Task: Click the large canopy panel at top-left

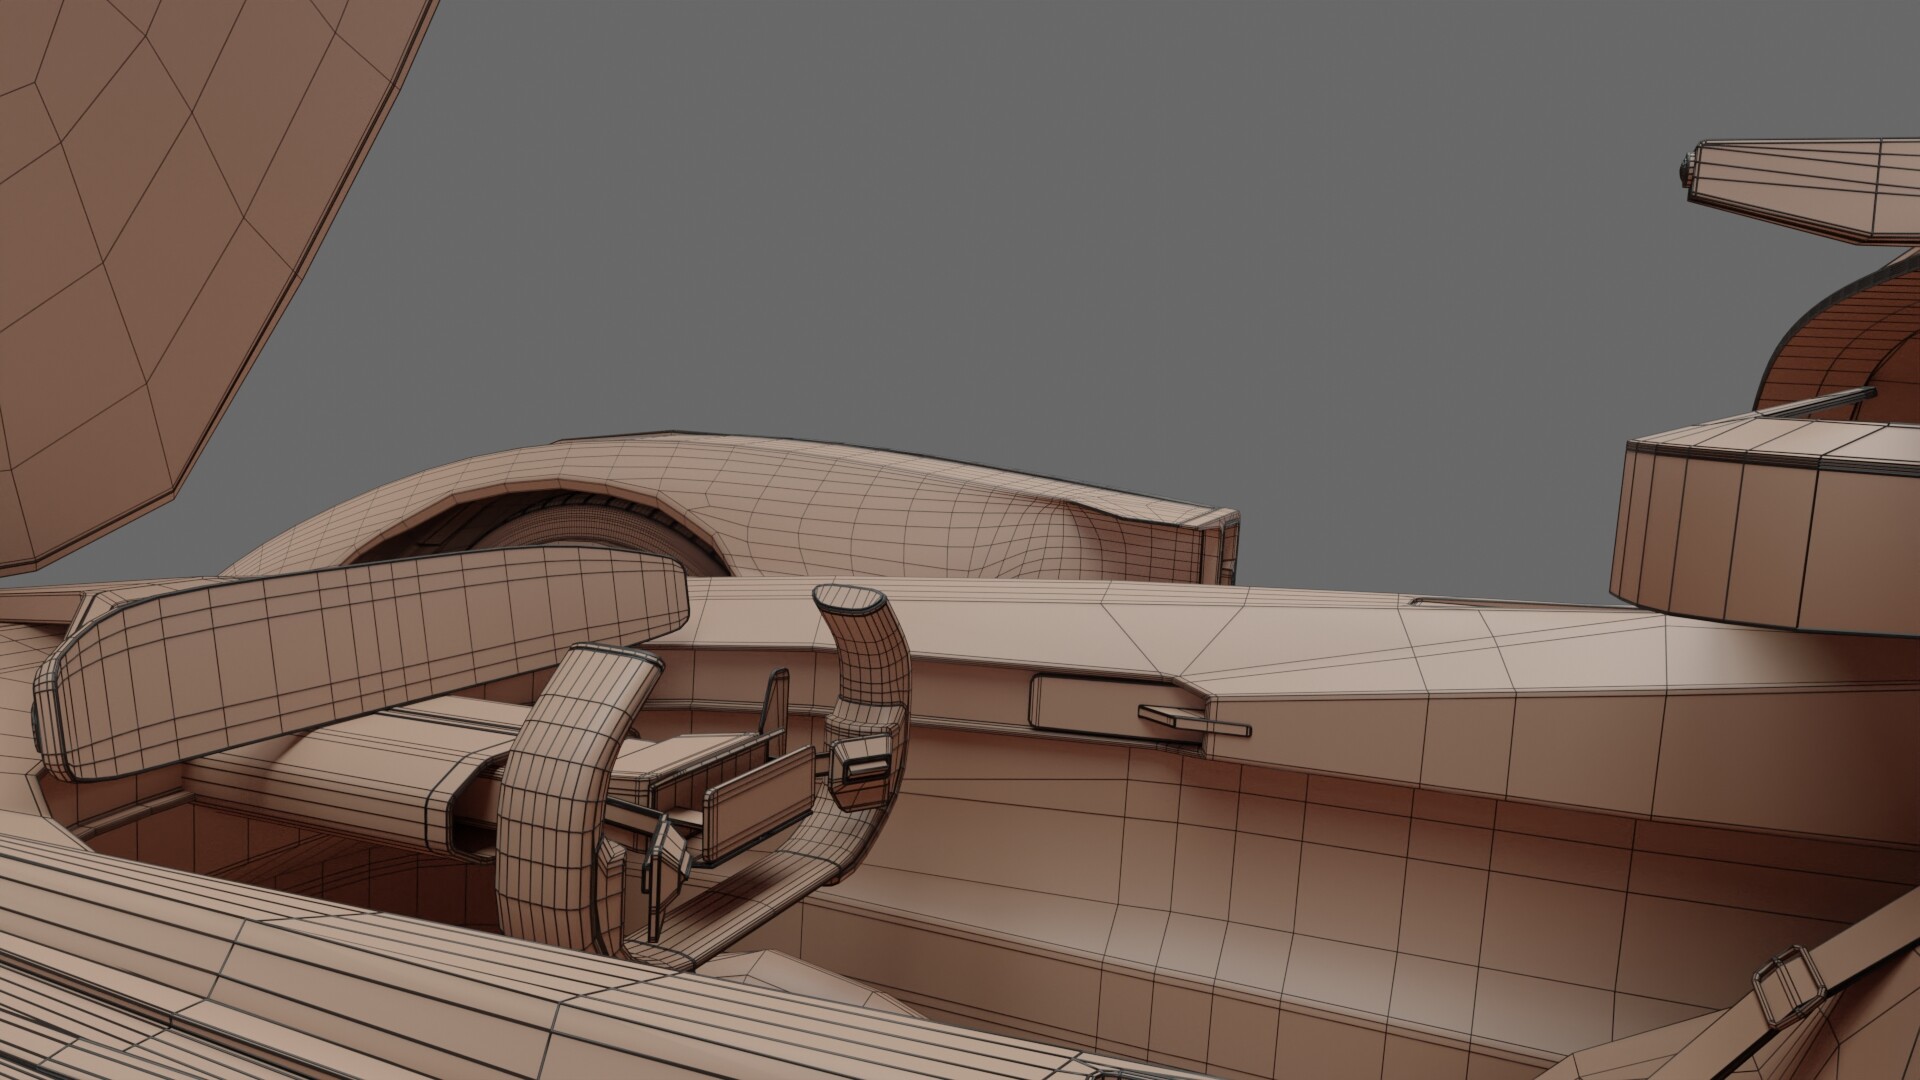Action: [150, 250]
